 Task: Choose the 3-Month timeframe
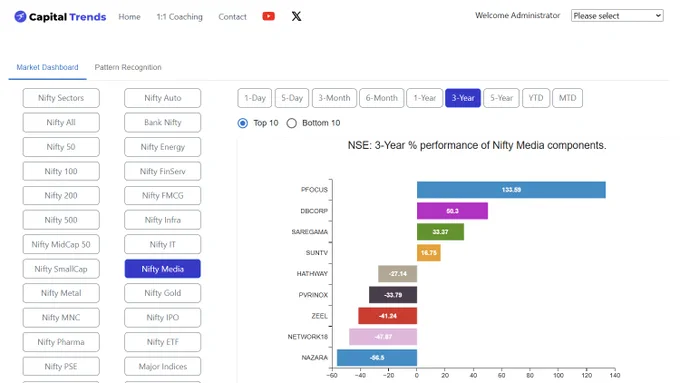point(334,98)
